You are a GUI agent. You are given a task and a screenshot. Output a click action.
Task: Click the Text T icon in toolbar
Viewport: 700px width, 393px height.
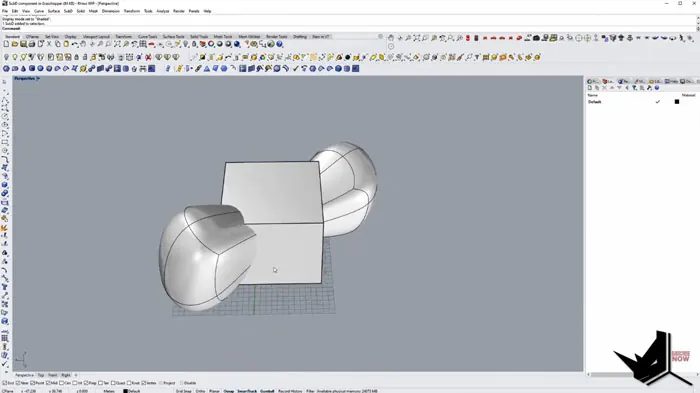(477, 57)
